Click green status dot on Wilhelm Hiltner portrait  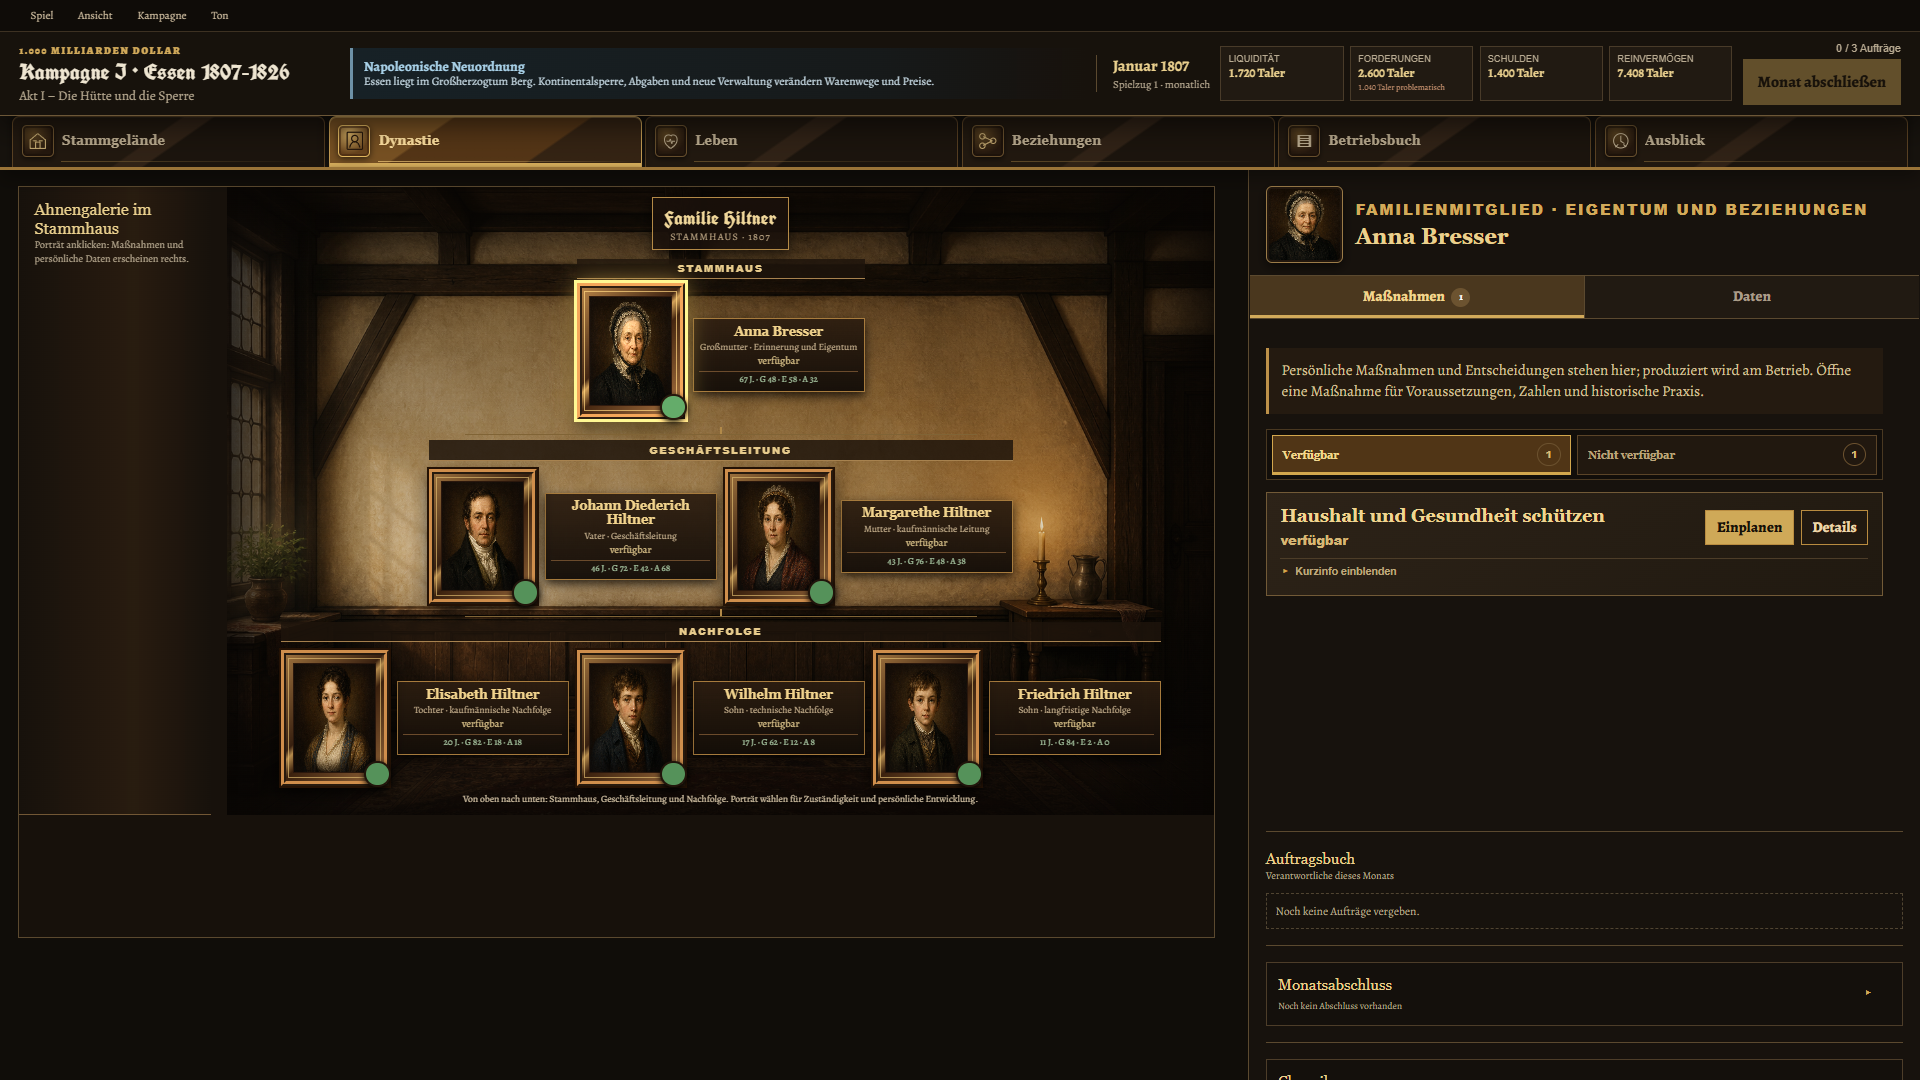coord(673,774)
